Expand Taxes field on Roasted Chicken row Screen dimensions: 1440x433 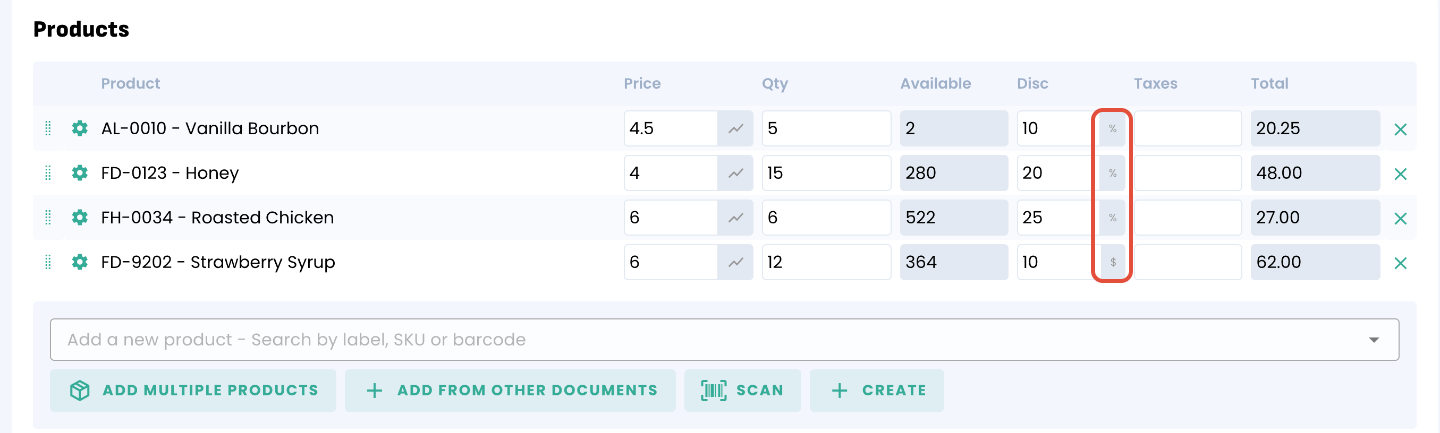pyautogui.click(x=1187, y=218)
